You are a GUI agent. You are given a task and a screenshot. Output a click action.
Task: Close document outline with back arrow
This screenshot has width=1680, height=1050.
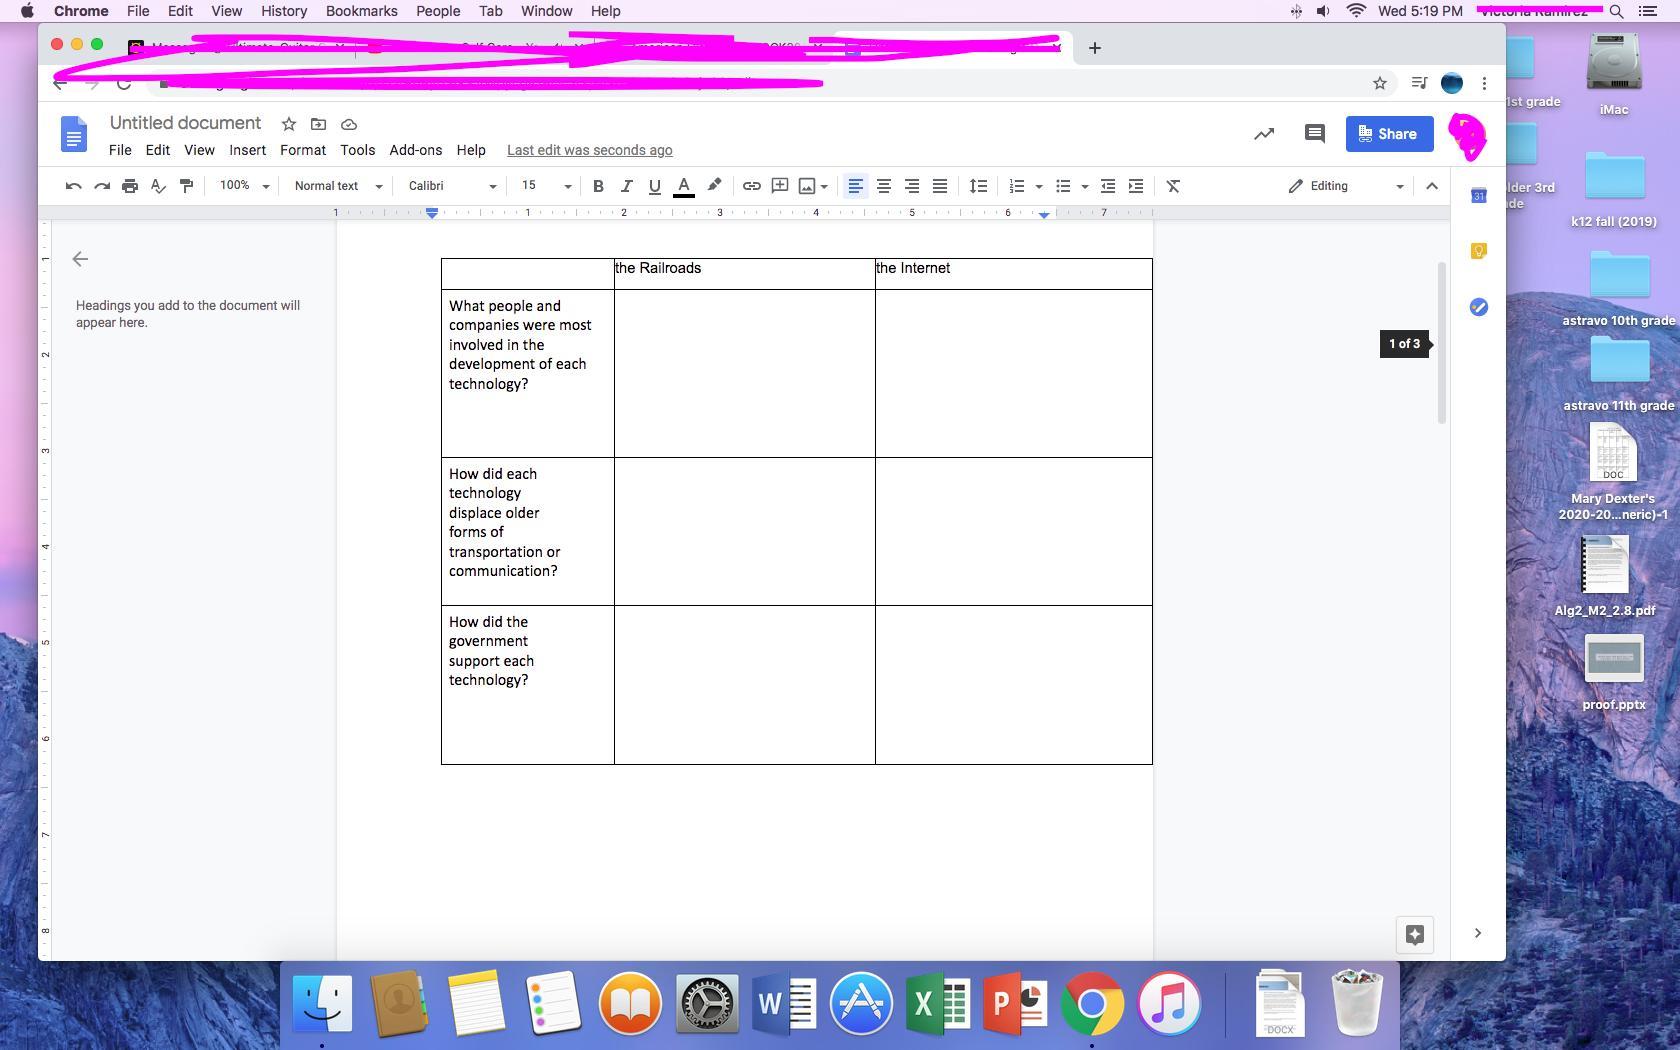[x=80, y=259]
